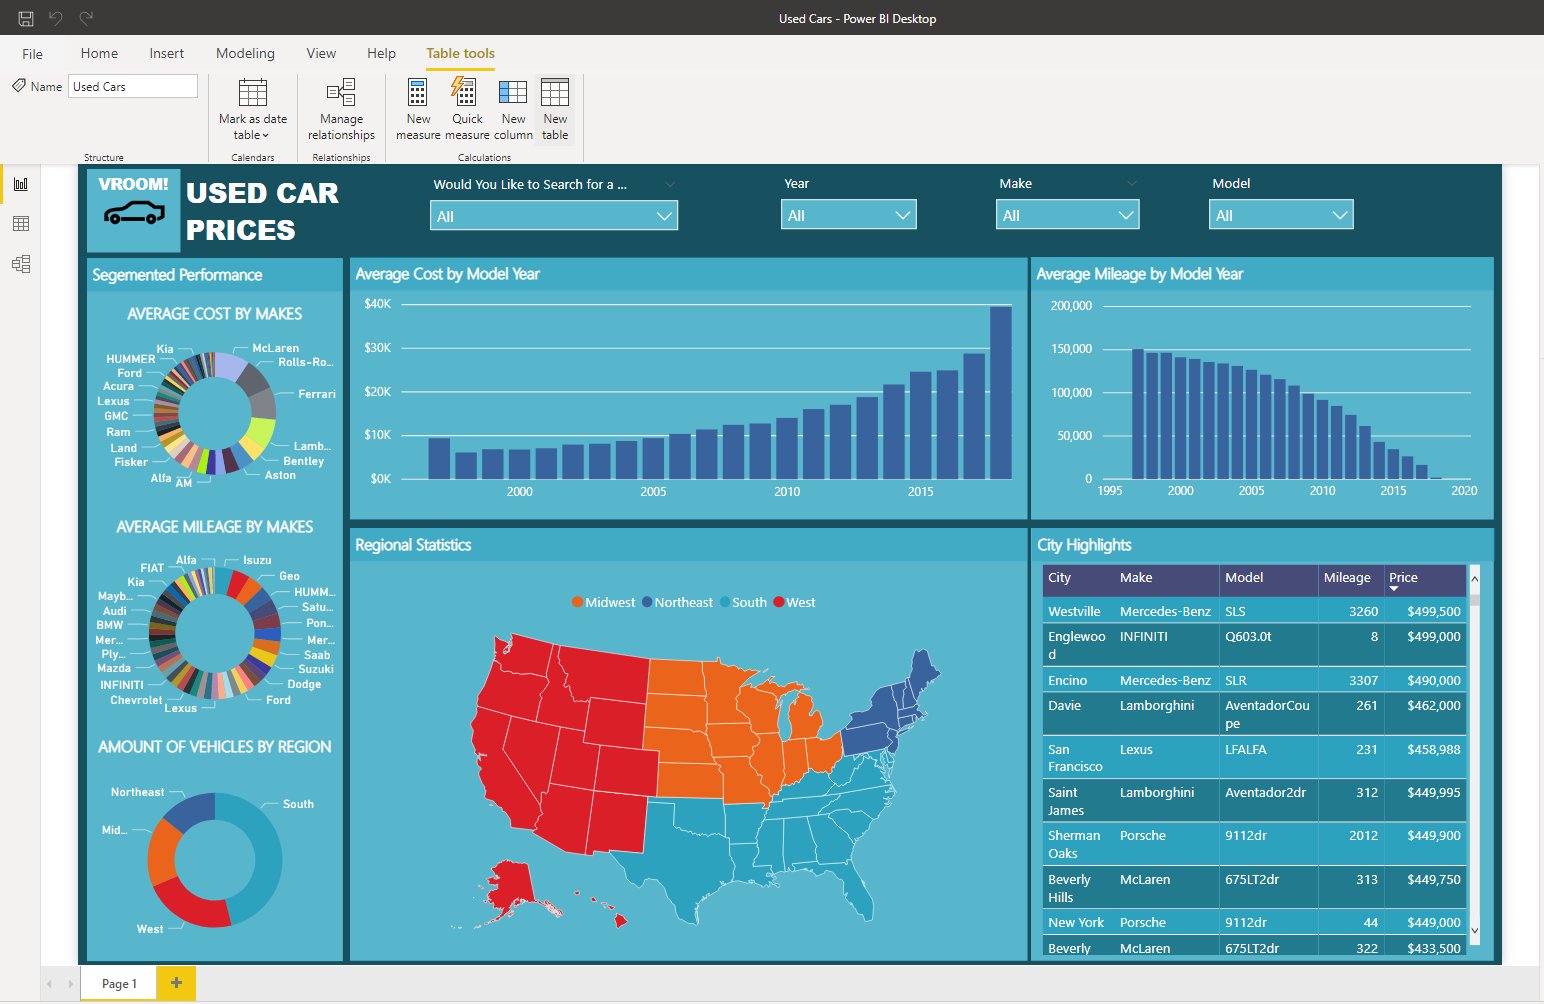Click the table Name input field
The height and width of the screenshot is (1004, 1544).
[133, 86]
